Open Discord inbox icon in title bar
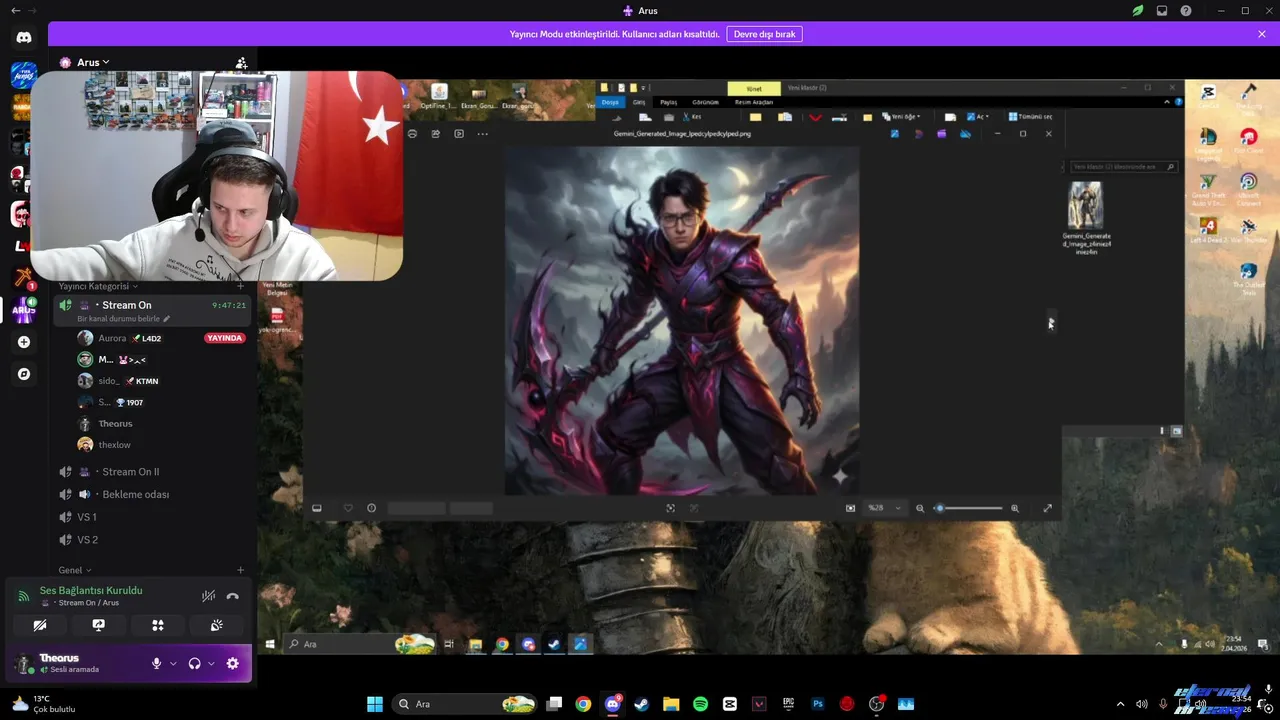Screen dimensions: 1280x720 (x=1162, y=11)
